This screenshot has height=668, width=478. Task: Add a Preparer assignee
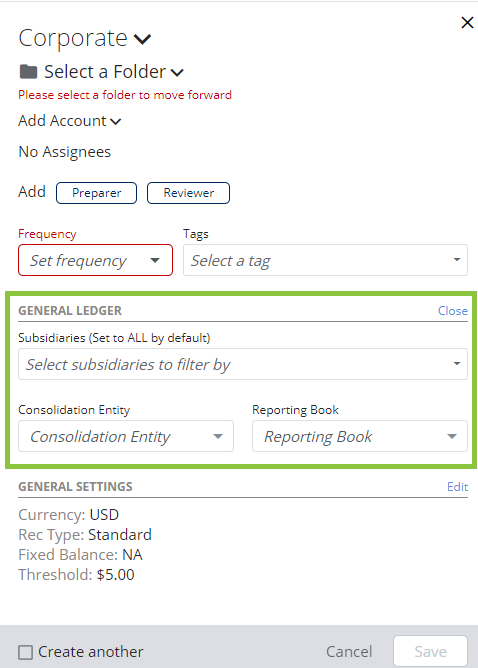tap(96, 193)
